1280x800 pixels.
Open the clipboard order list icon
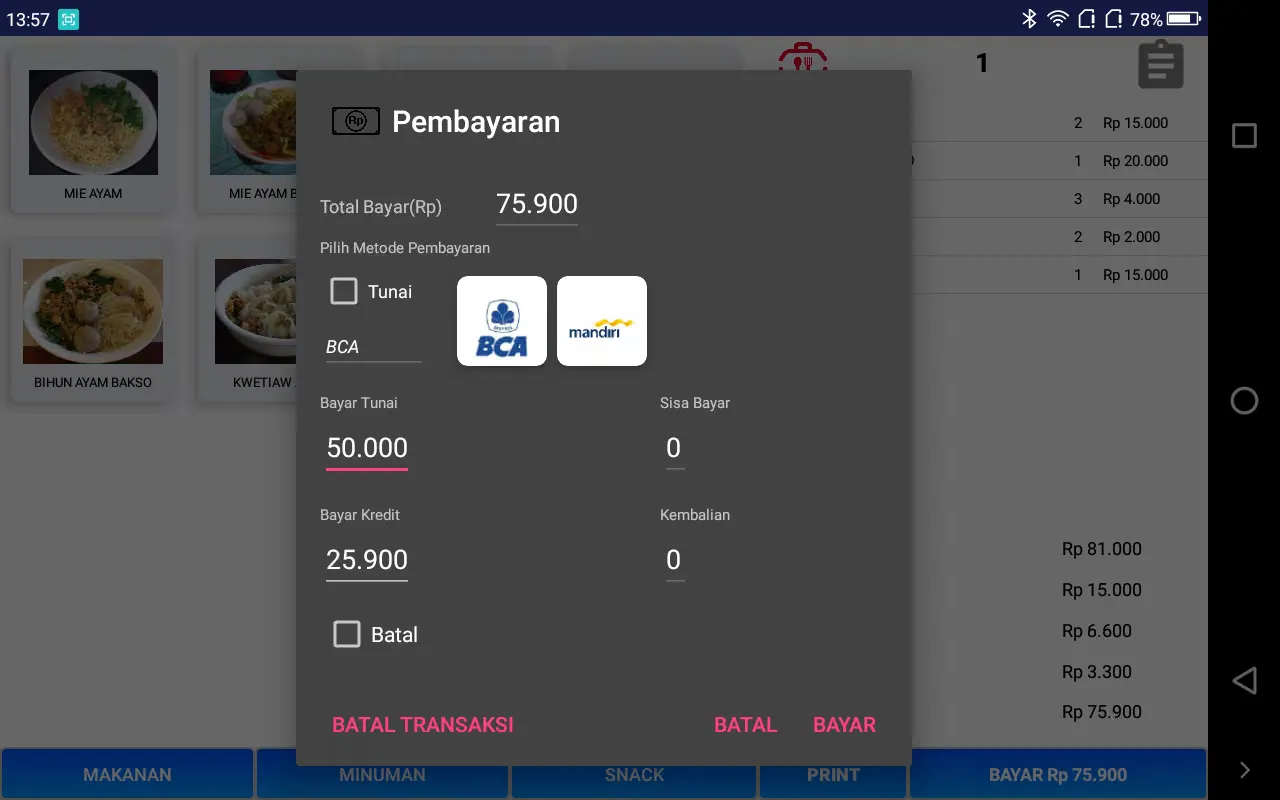pyautogui.click(x=1161, y=64)
